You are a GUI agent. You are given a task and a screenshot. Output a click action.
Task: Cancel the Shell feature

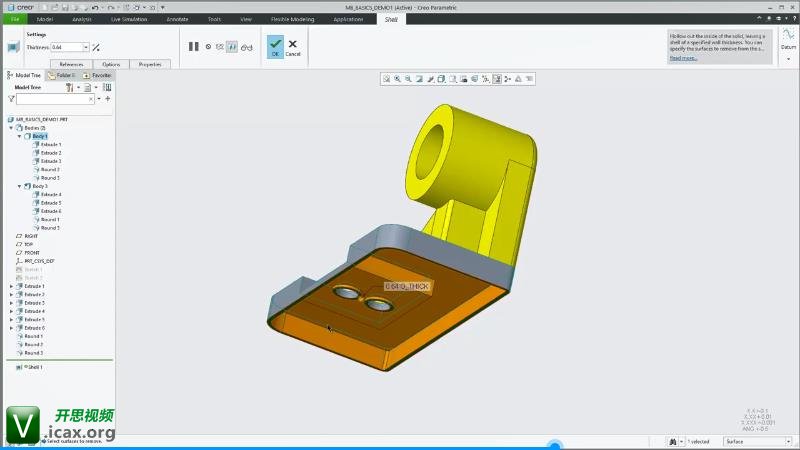(293, 47)
